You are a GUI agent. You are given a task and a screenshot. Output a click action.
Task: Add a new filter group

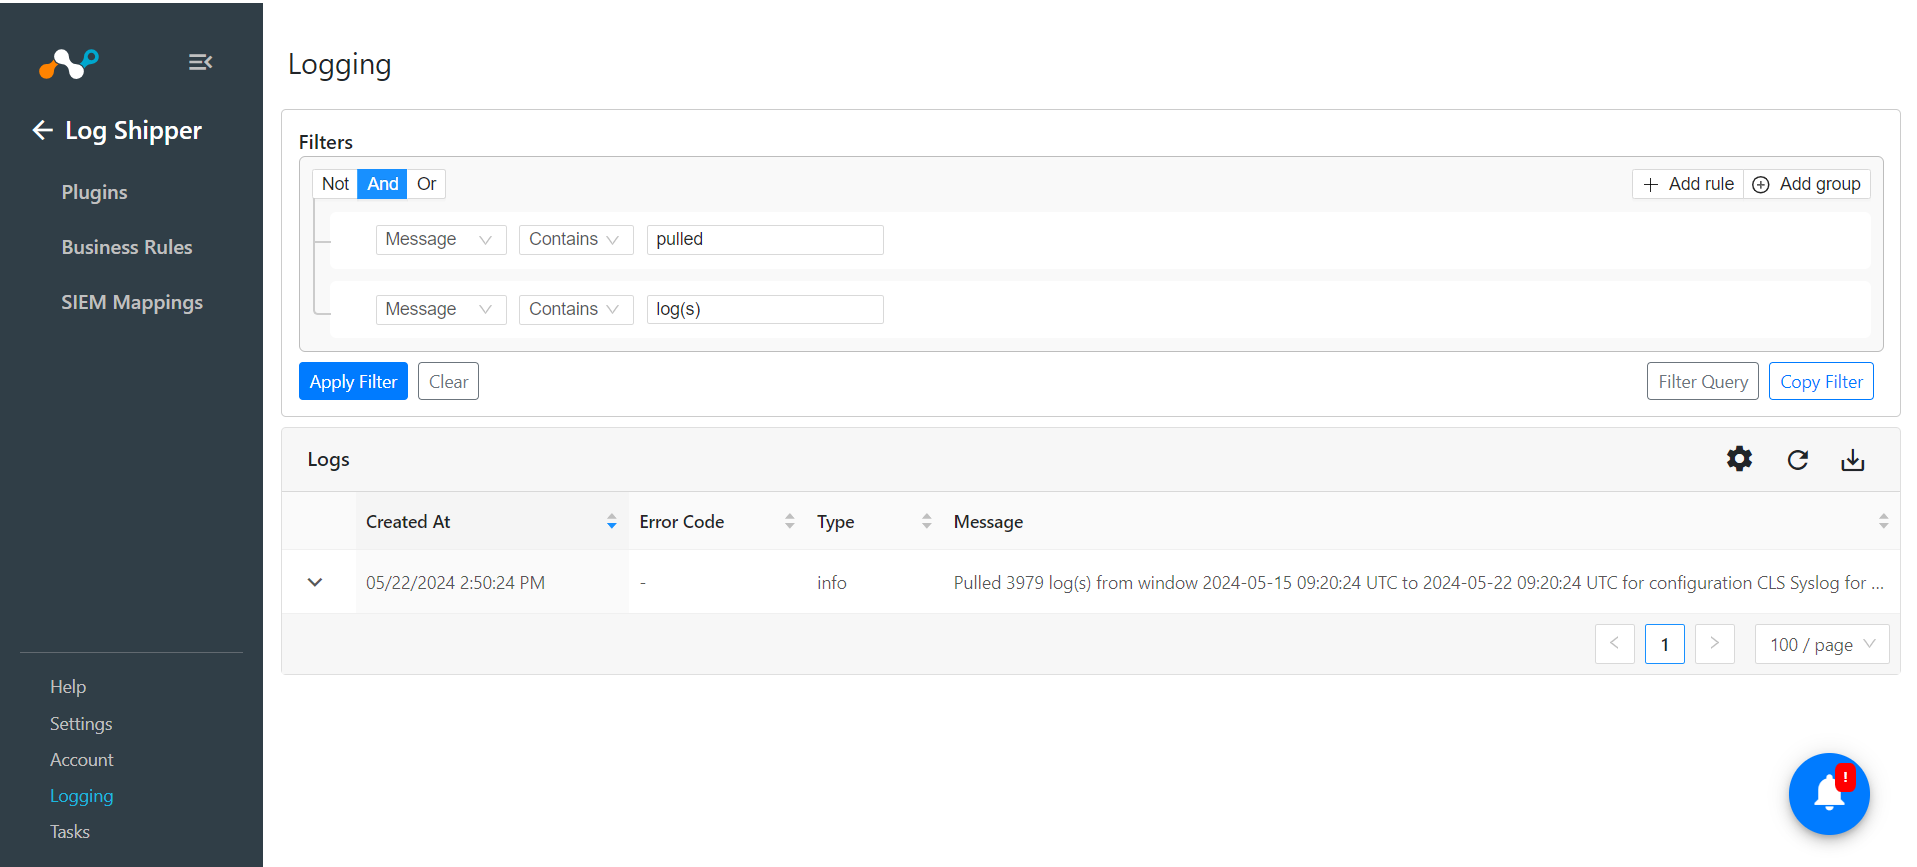tap(1807, 184)
